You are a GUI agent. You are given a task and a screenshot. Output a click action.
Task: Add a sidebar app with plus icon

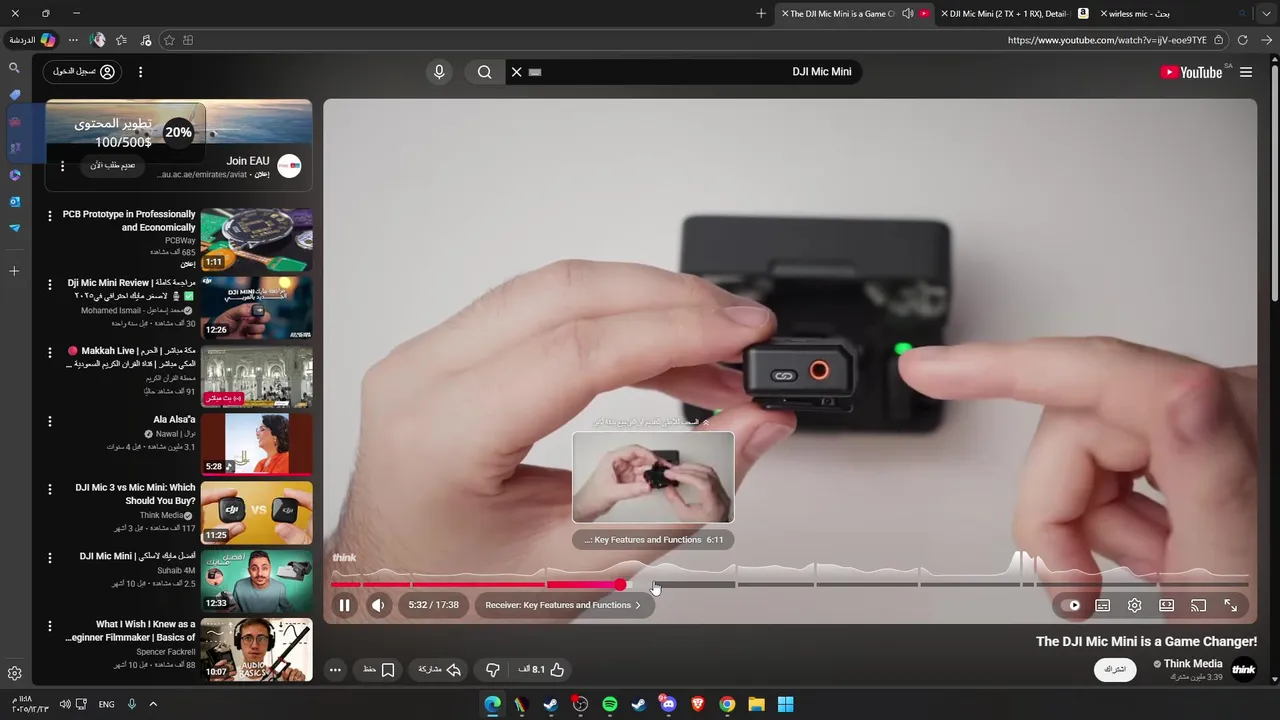pyautogui.click(x=14, y=271)
